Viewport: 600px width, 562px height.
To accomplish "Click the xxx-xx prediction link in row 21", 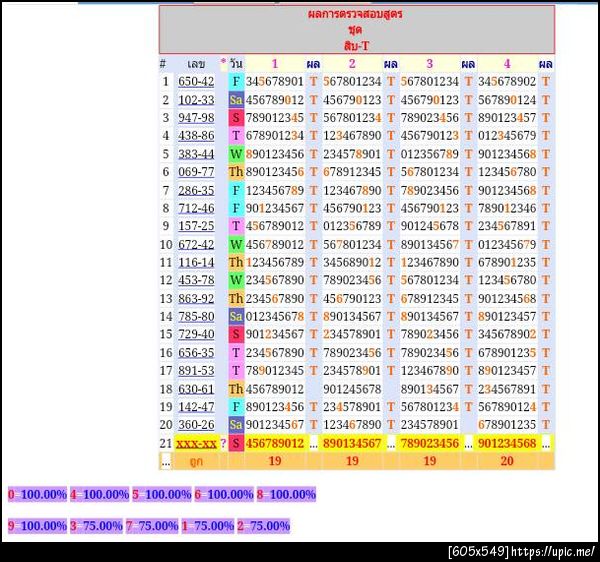I will (x=196, y=443).
